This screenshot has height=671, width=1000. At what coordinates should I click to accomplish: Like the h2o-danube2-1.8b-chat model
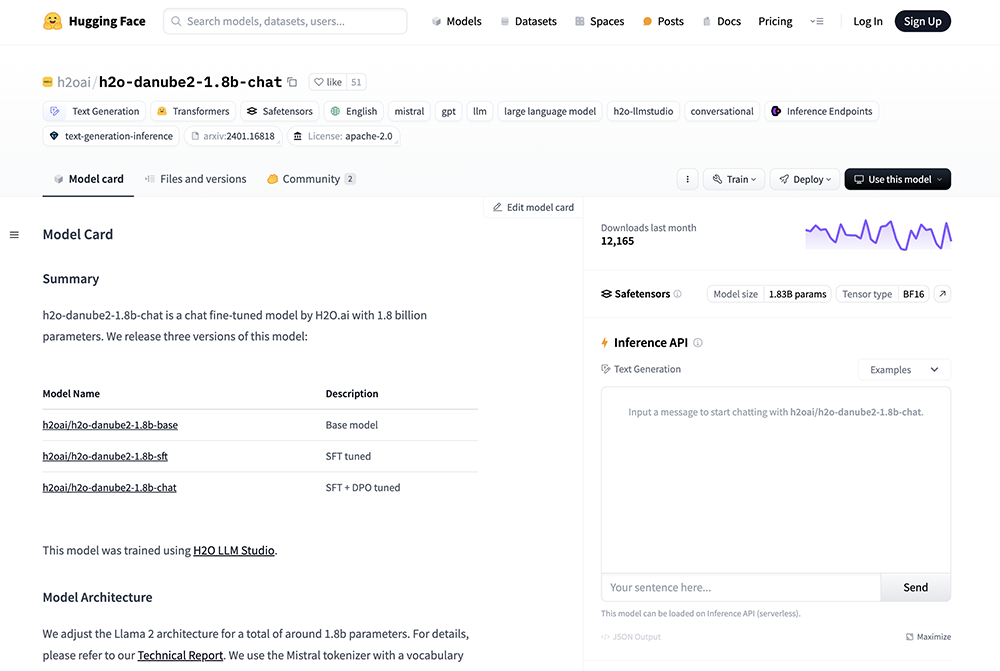[x=327, y=82]
